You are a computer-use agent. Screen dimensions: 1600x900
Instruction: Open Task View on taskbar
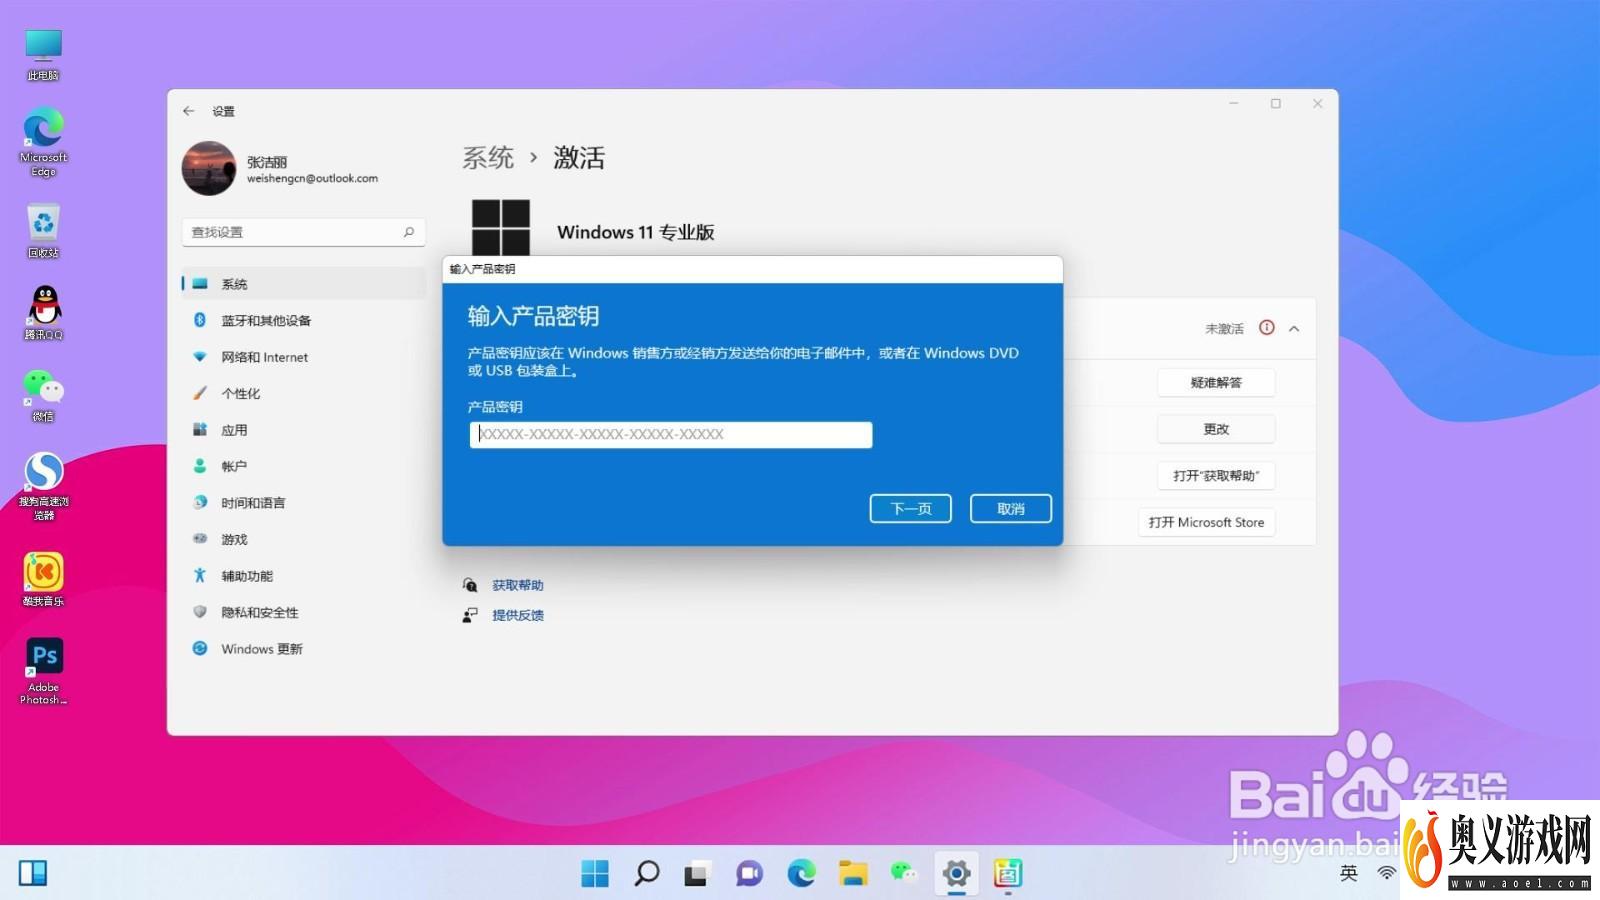[x=697, y=873]
